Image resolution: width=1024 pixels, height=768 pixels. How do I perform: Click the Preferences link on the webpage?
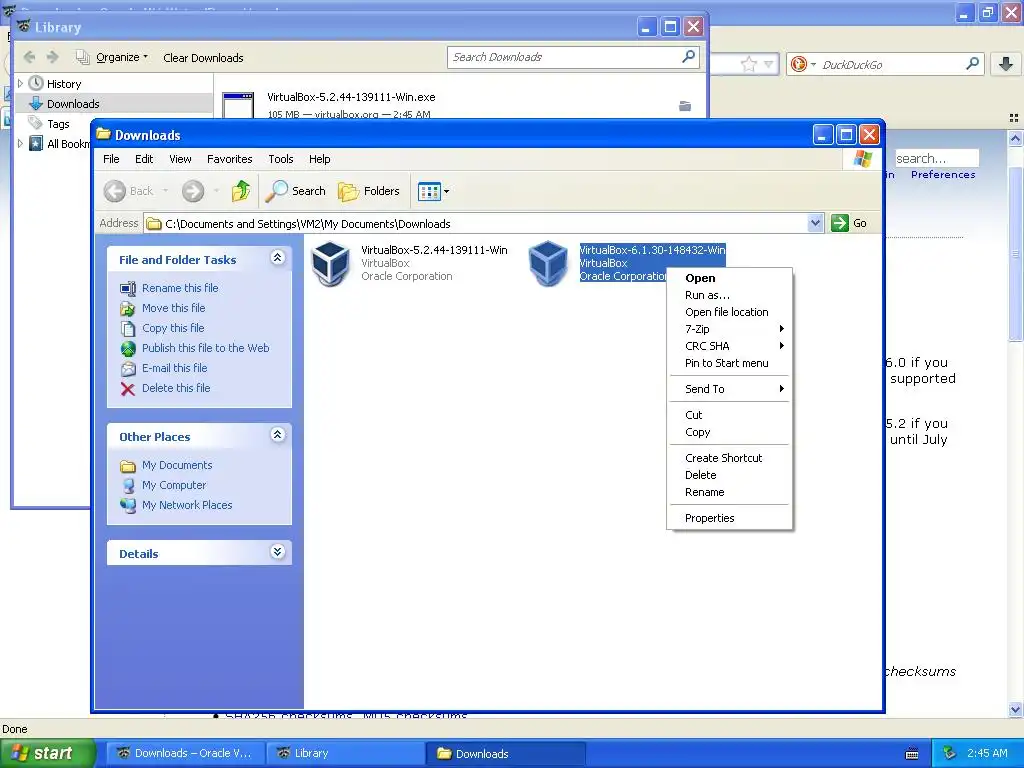[943, 175]
